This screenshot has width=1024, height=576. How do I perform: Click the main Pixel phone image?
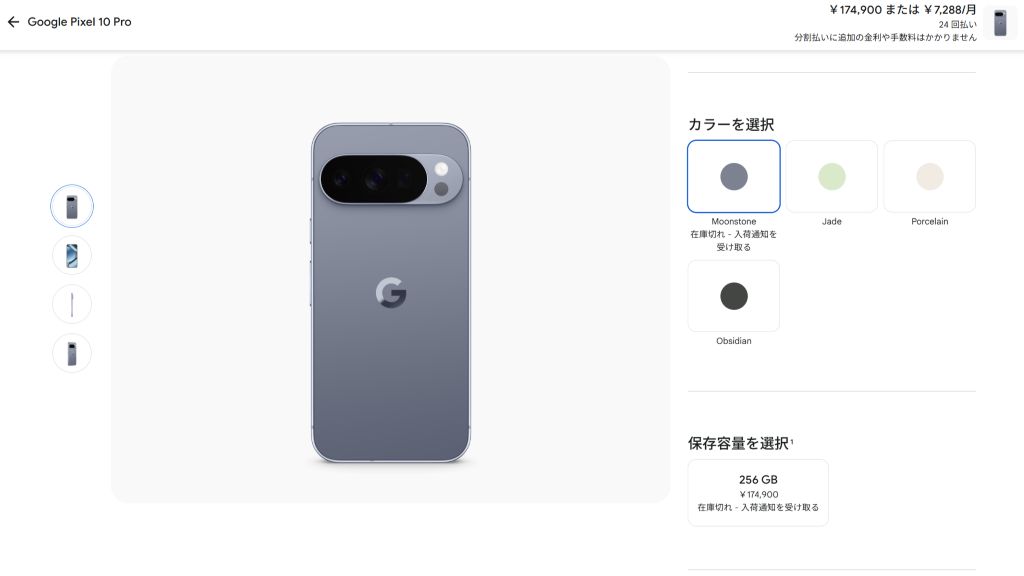pyautogui.click(x=391, y=293)
